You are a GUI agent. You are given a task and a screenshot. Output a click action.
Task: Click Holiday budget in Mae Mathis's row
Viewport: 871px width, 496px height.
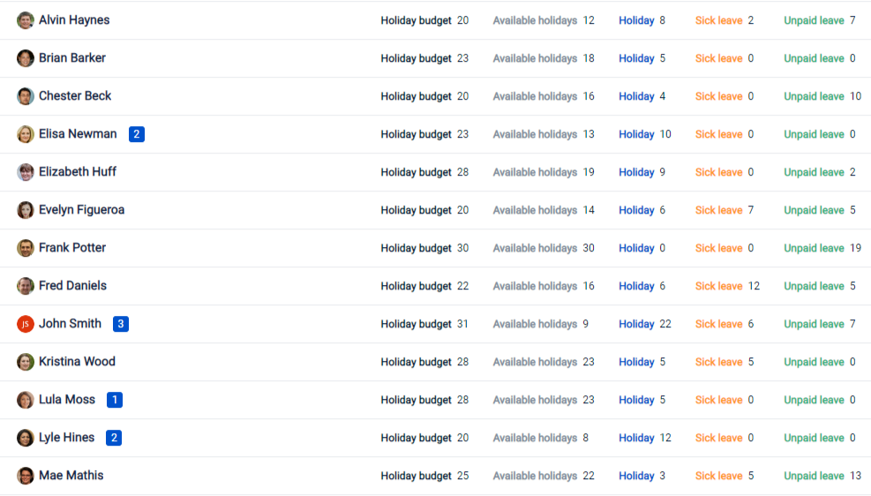(x=416, y=476)
